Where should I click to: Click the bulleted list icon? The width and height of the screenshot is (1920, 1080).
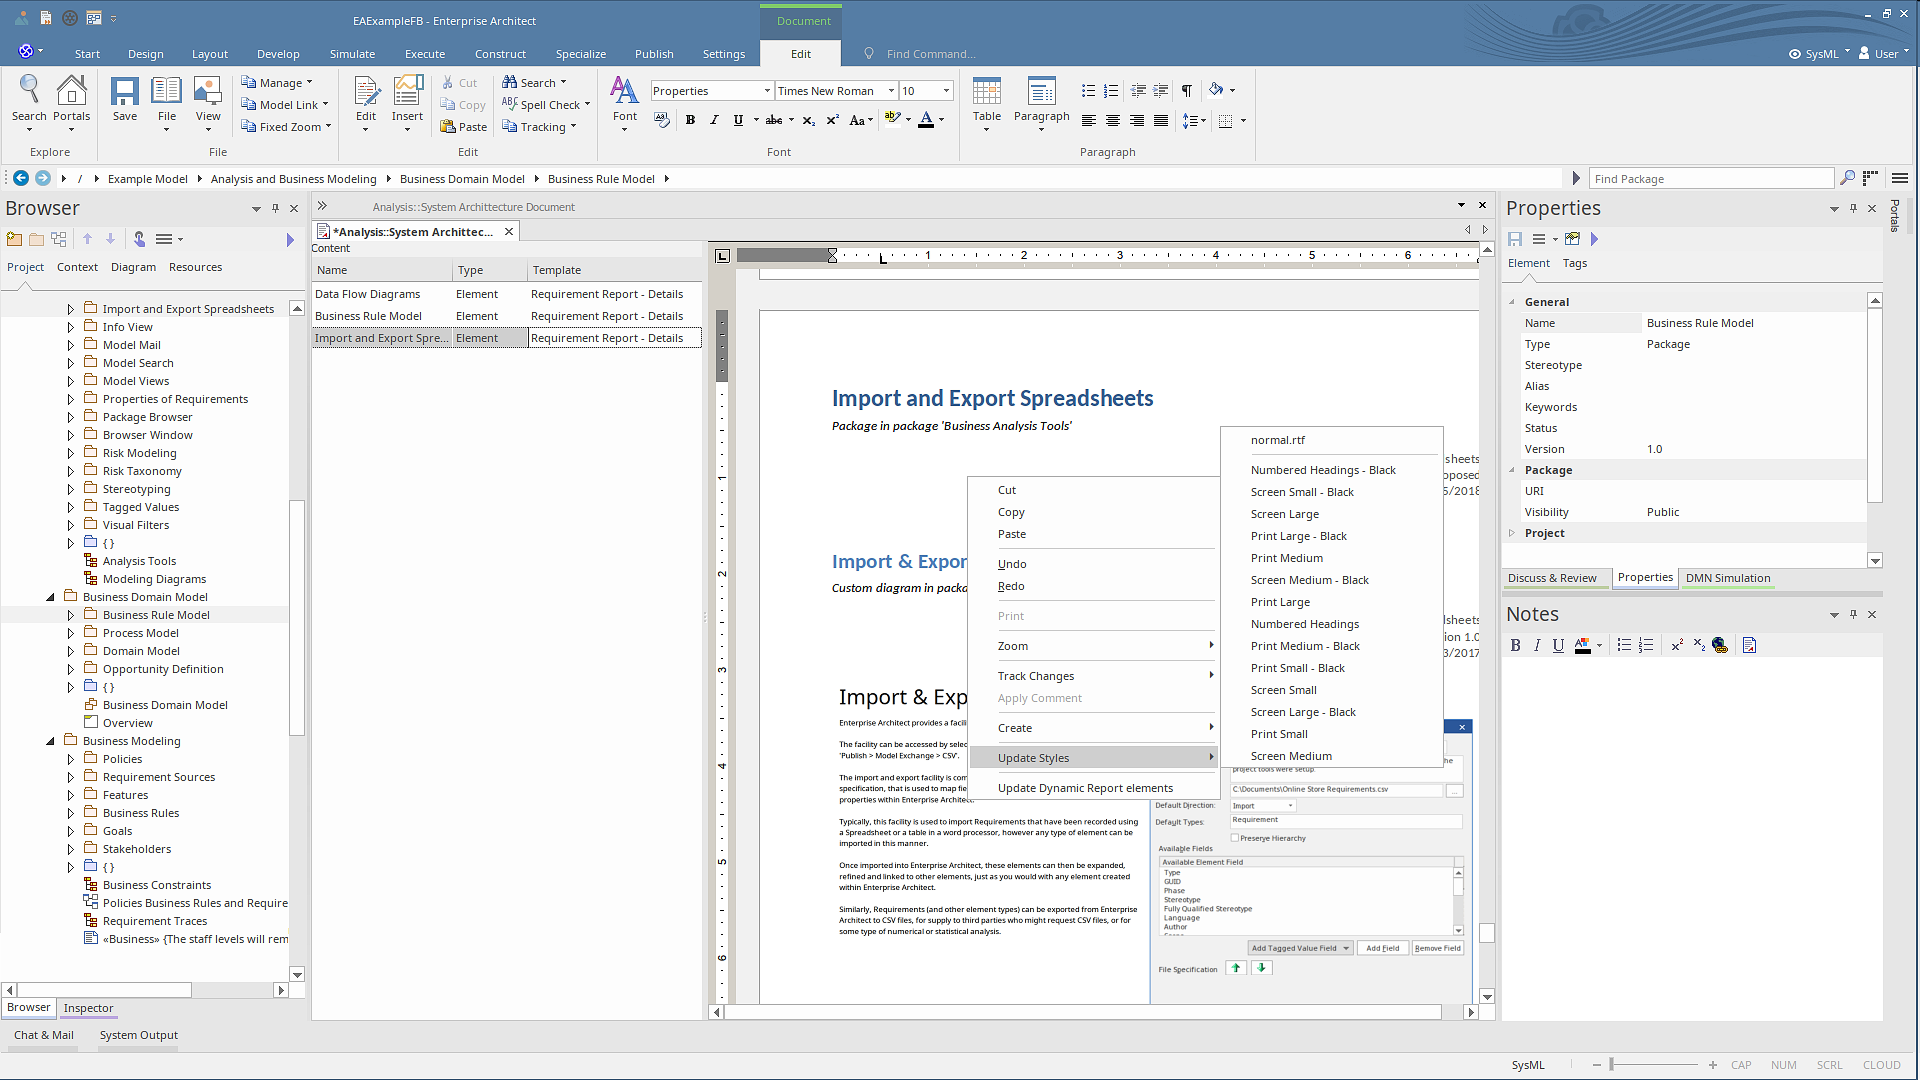click(x=1088, y=91)
